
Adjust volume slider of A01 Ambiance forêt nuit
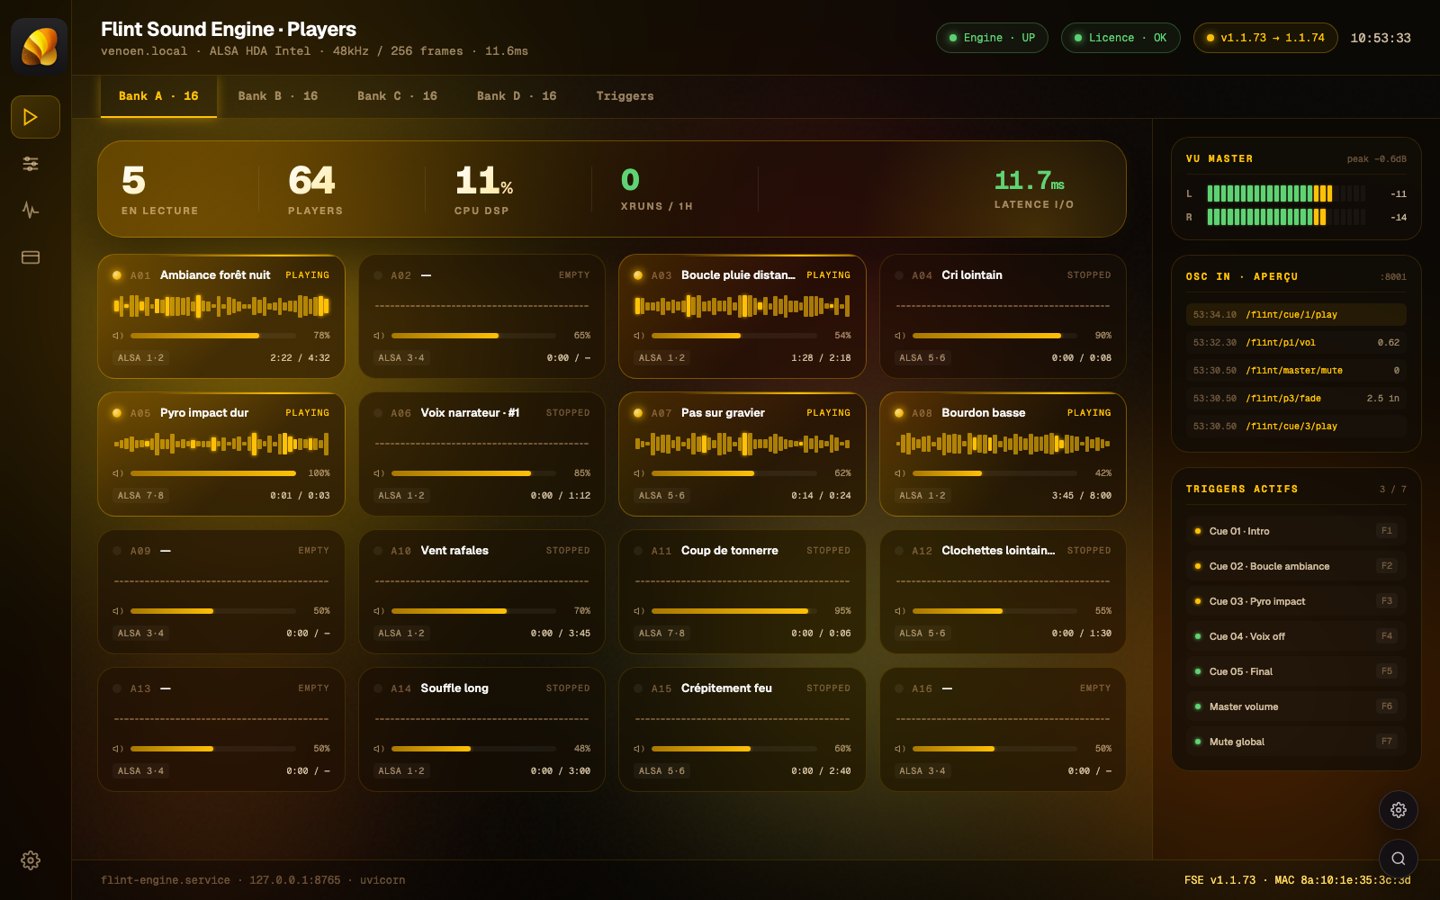coord(213,336)
